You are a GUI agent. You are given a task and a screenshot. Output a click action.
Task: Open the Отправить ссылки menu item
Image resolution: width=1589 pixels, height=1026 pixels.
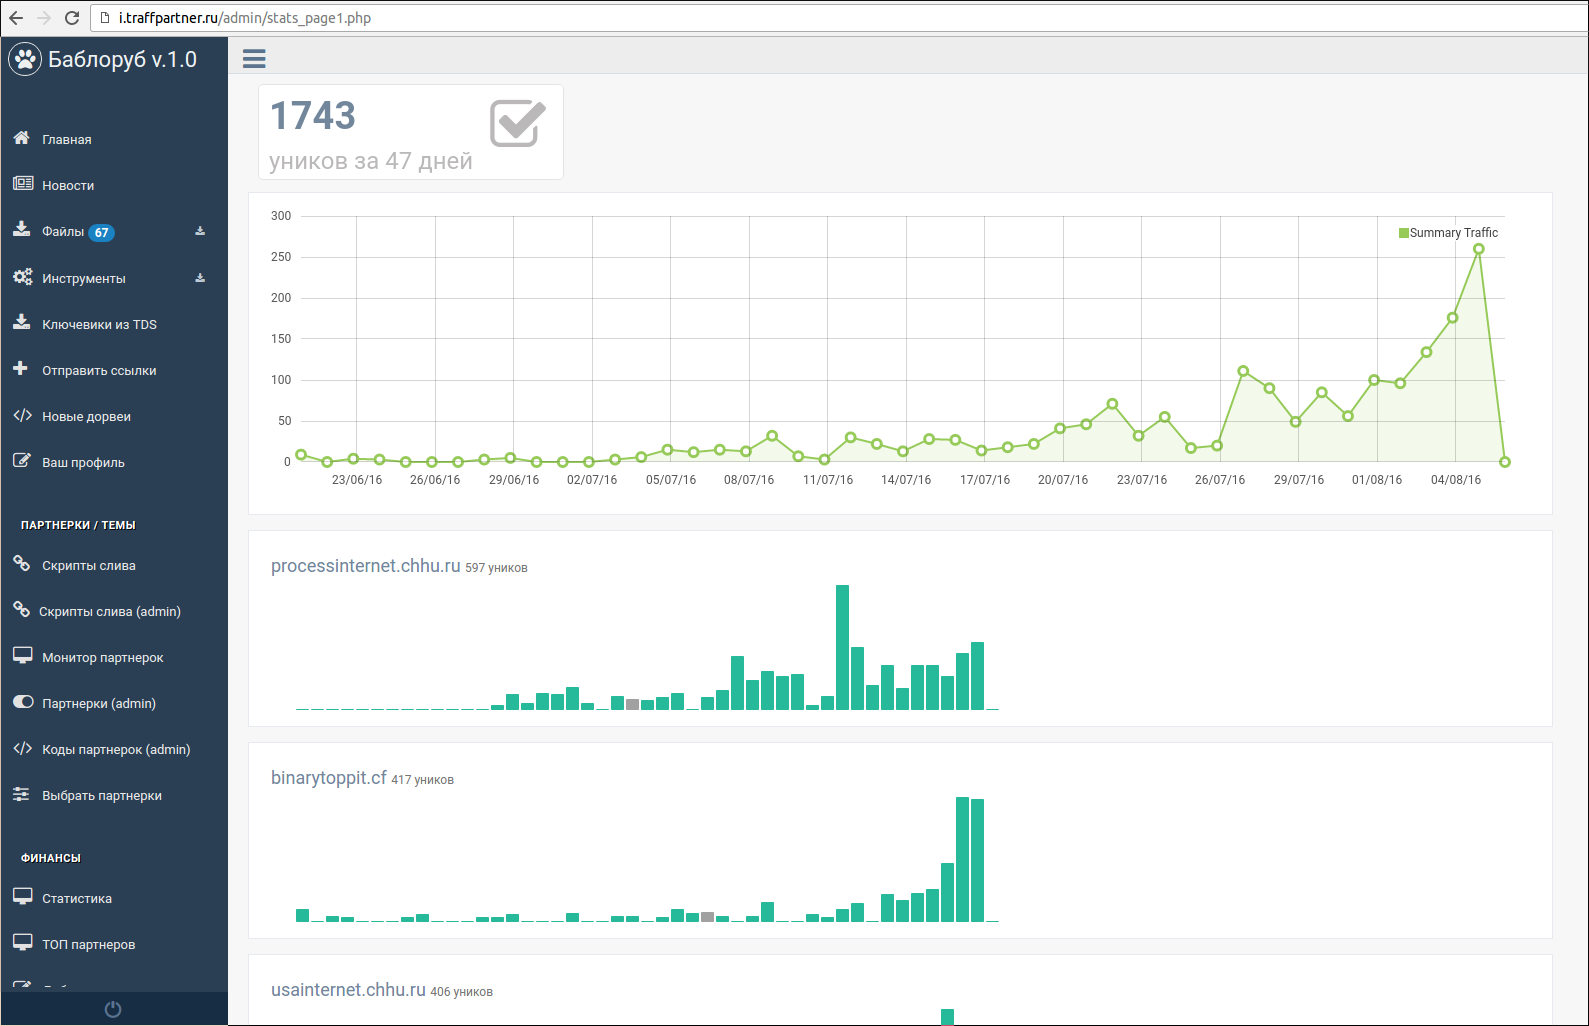point(99,371)
